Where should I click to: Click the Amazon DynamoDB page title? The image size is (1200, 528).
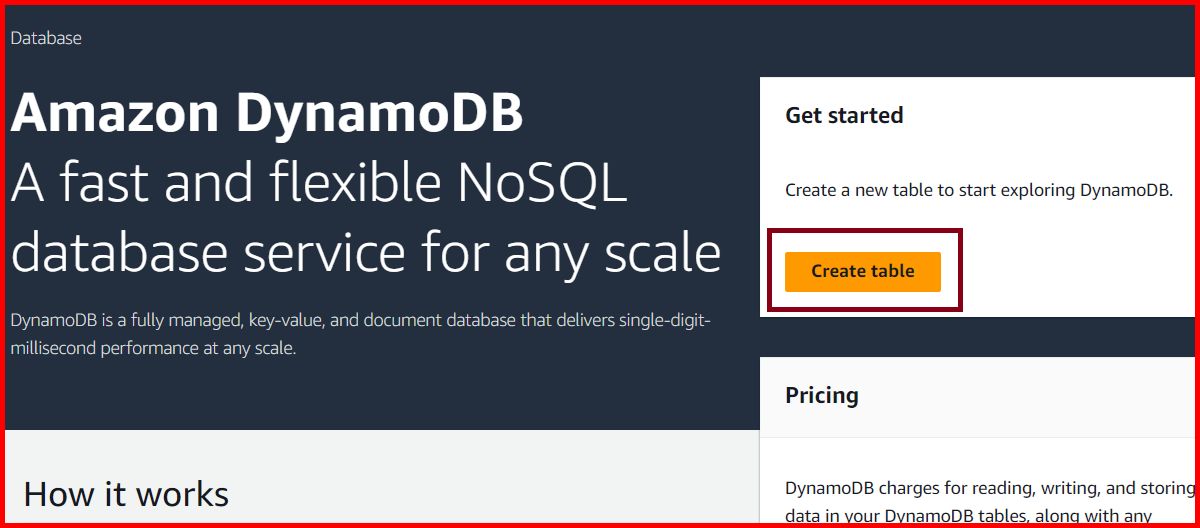point(267,114)
